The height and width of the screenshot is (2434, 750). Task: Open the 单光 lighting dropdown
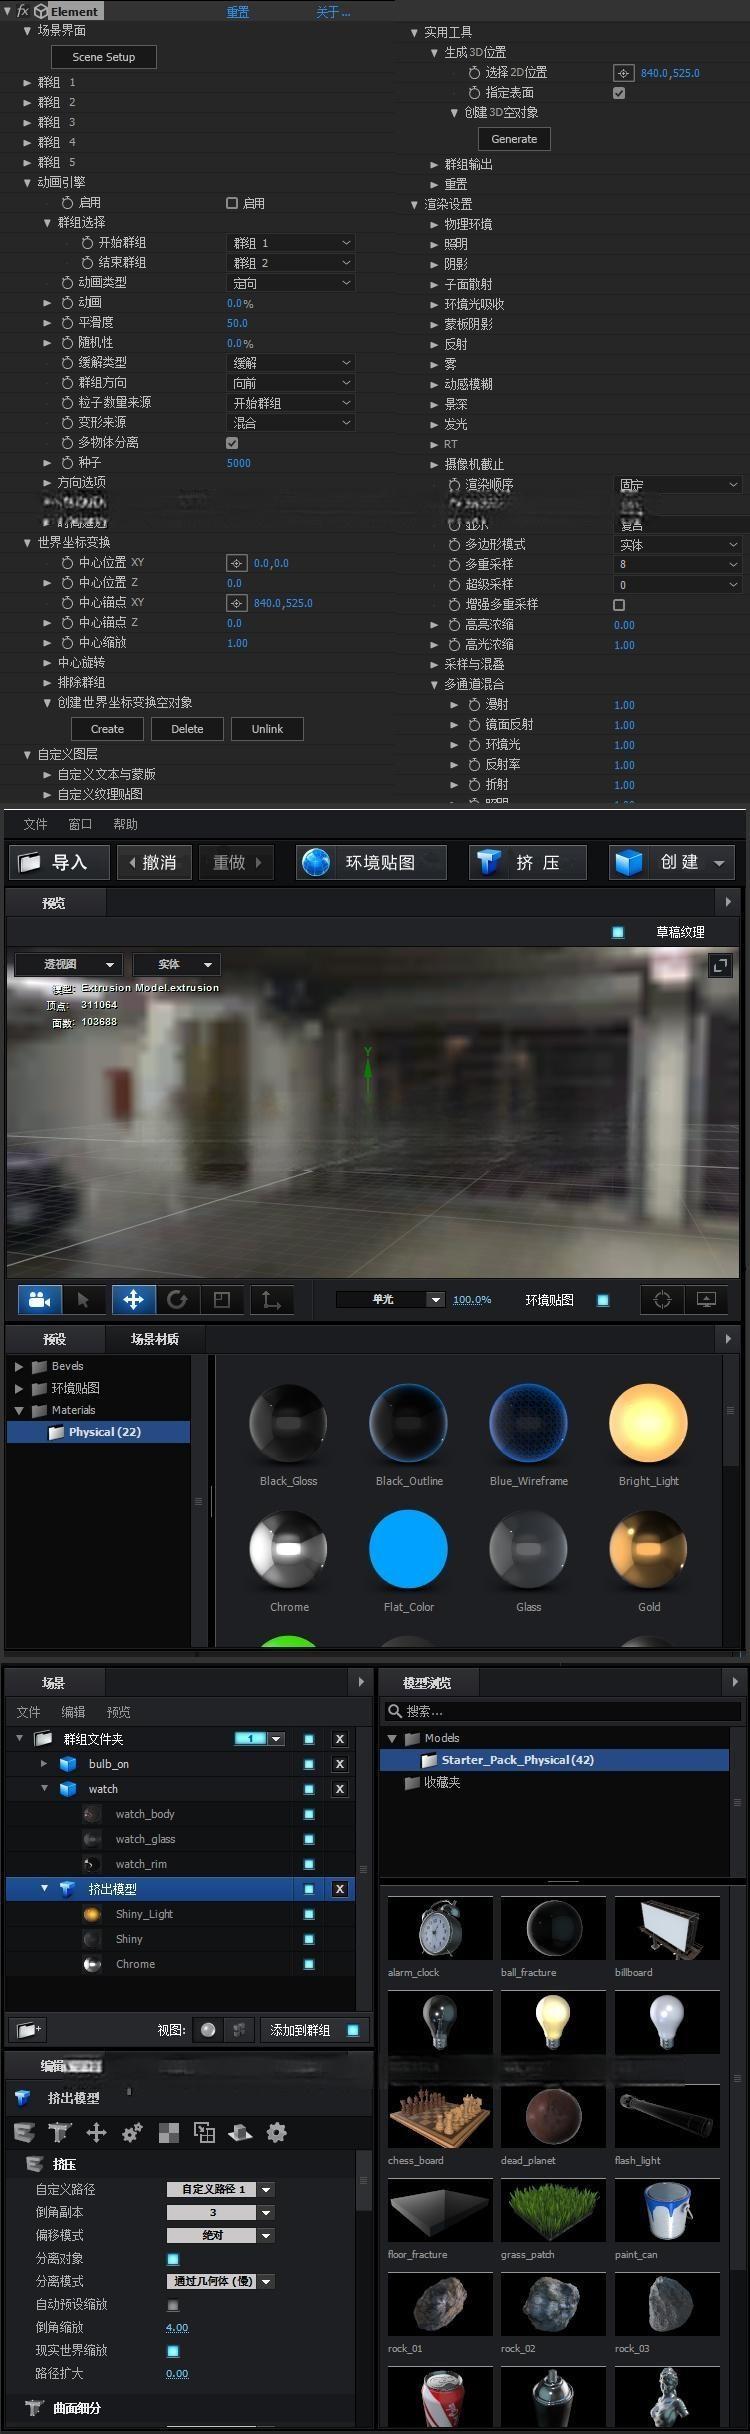pos(390,1299)
